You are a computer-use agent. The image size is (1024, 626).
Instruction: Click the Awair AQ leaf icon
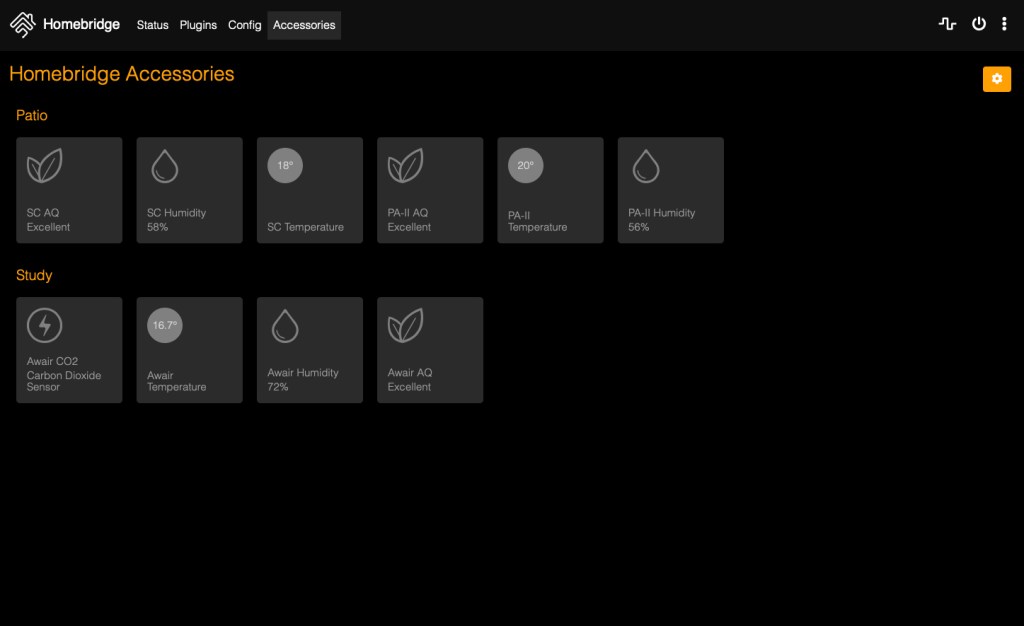click(405, 325)
